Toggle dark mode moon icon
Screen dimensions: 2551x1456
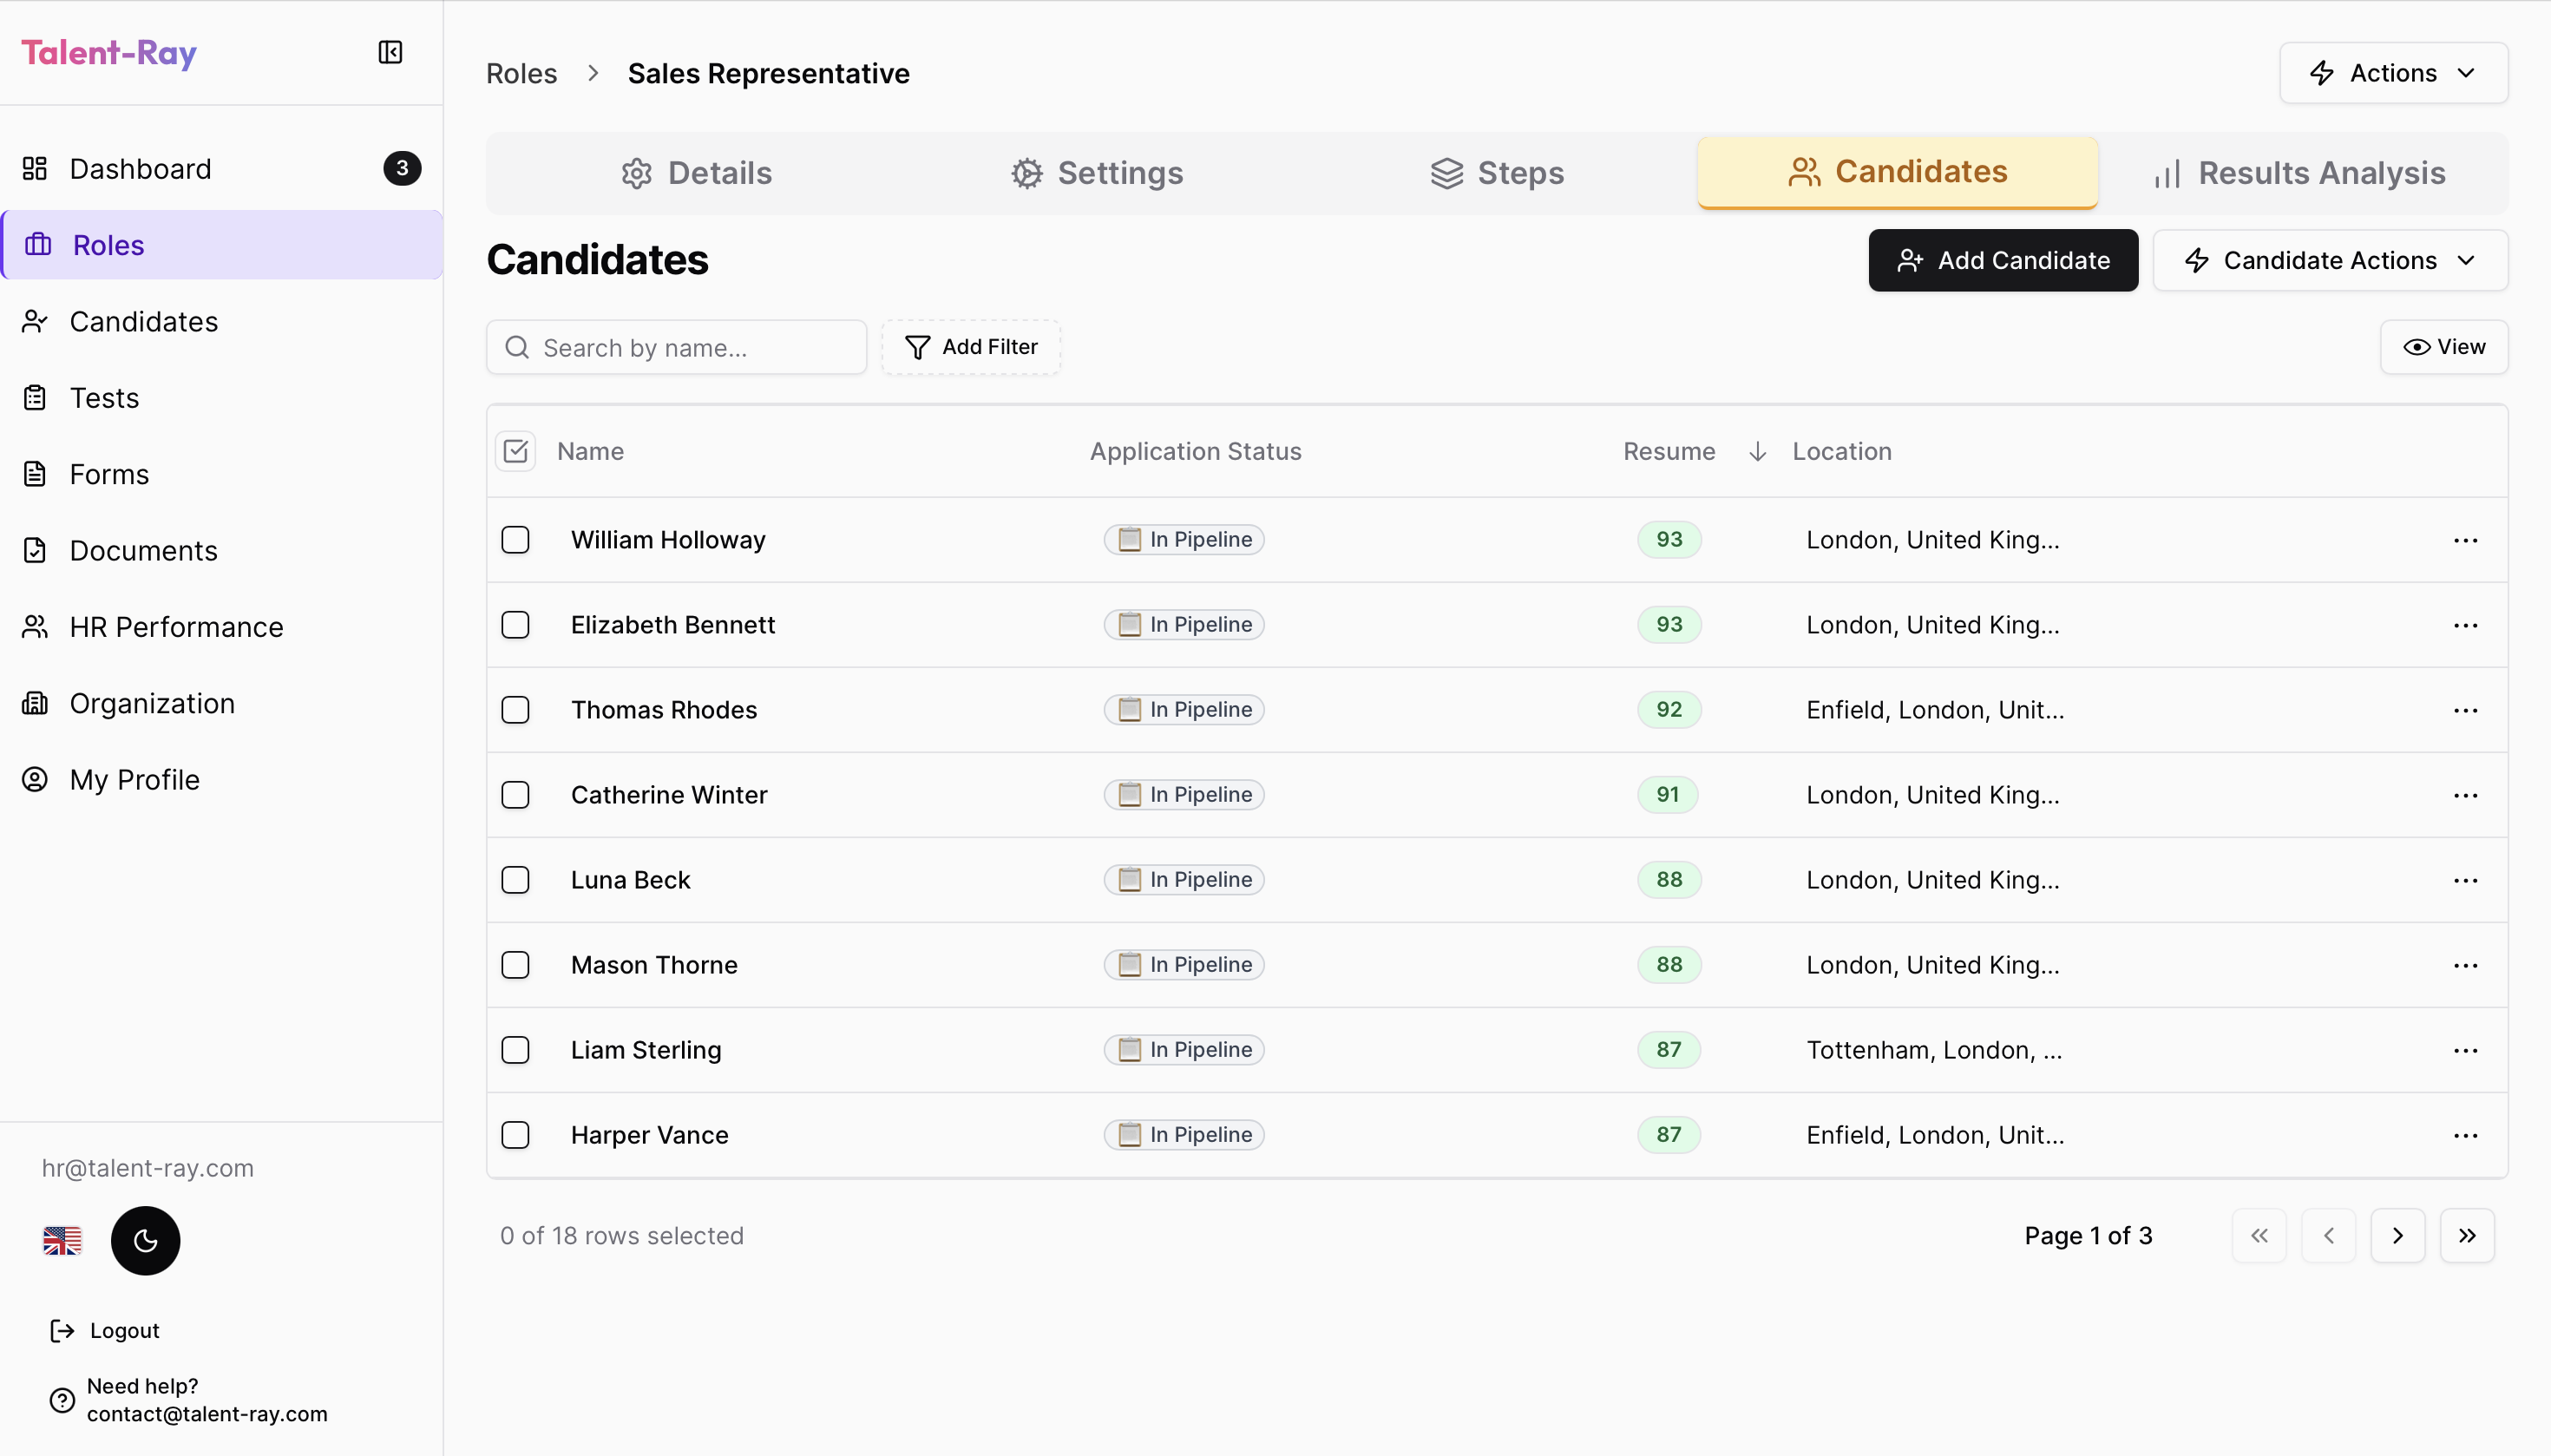click(146, 1240)
